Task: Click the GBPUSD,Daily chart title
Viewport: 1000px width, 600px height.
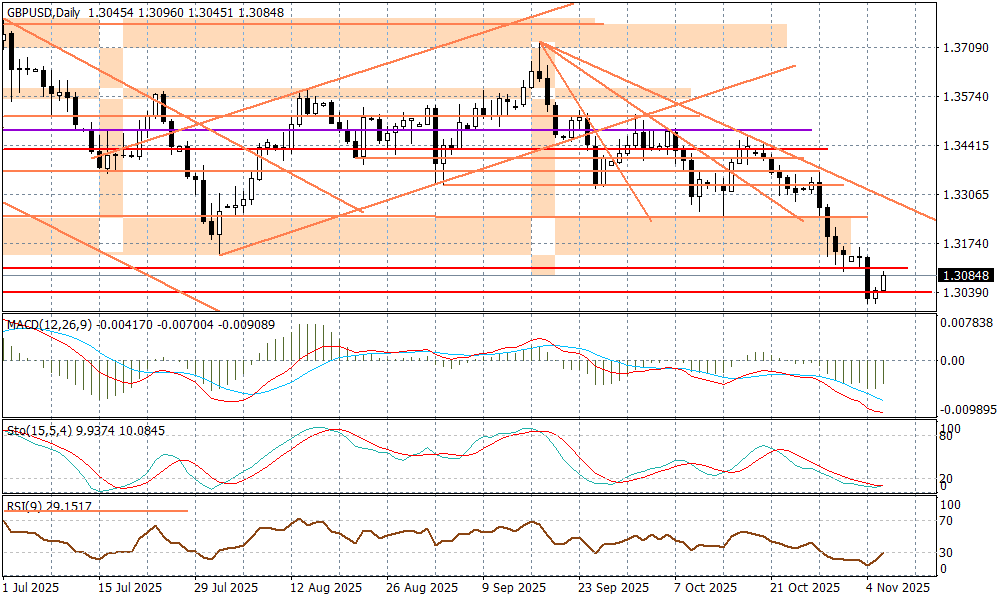Action: [42, 9]
